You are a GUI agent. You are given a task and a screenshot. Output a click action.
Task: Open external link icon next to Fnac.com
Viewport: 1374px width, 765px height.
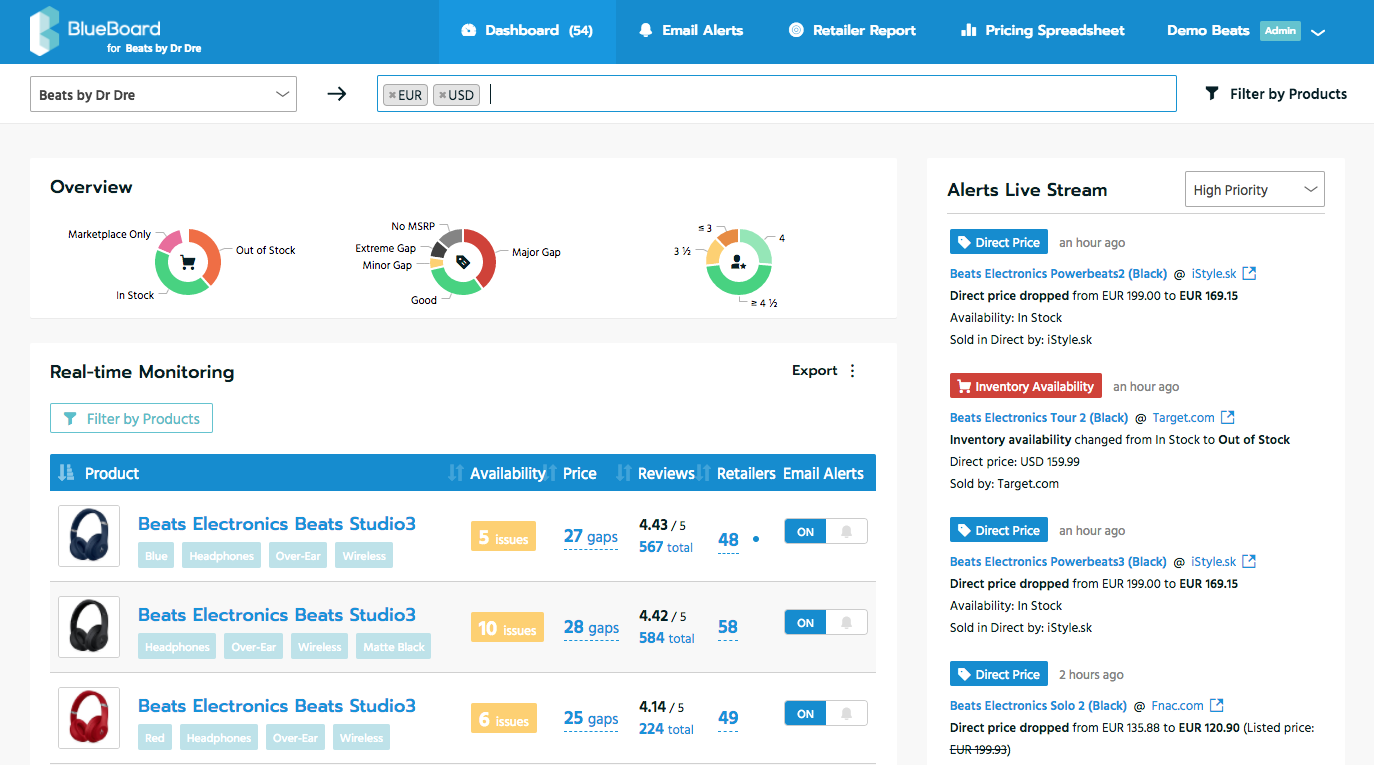pos(1217,705)
